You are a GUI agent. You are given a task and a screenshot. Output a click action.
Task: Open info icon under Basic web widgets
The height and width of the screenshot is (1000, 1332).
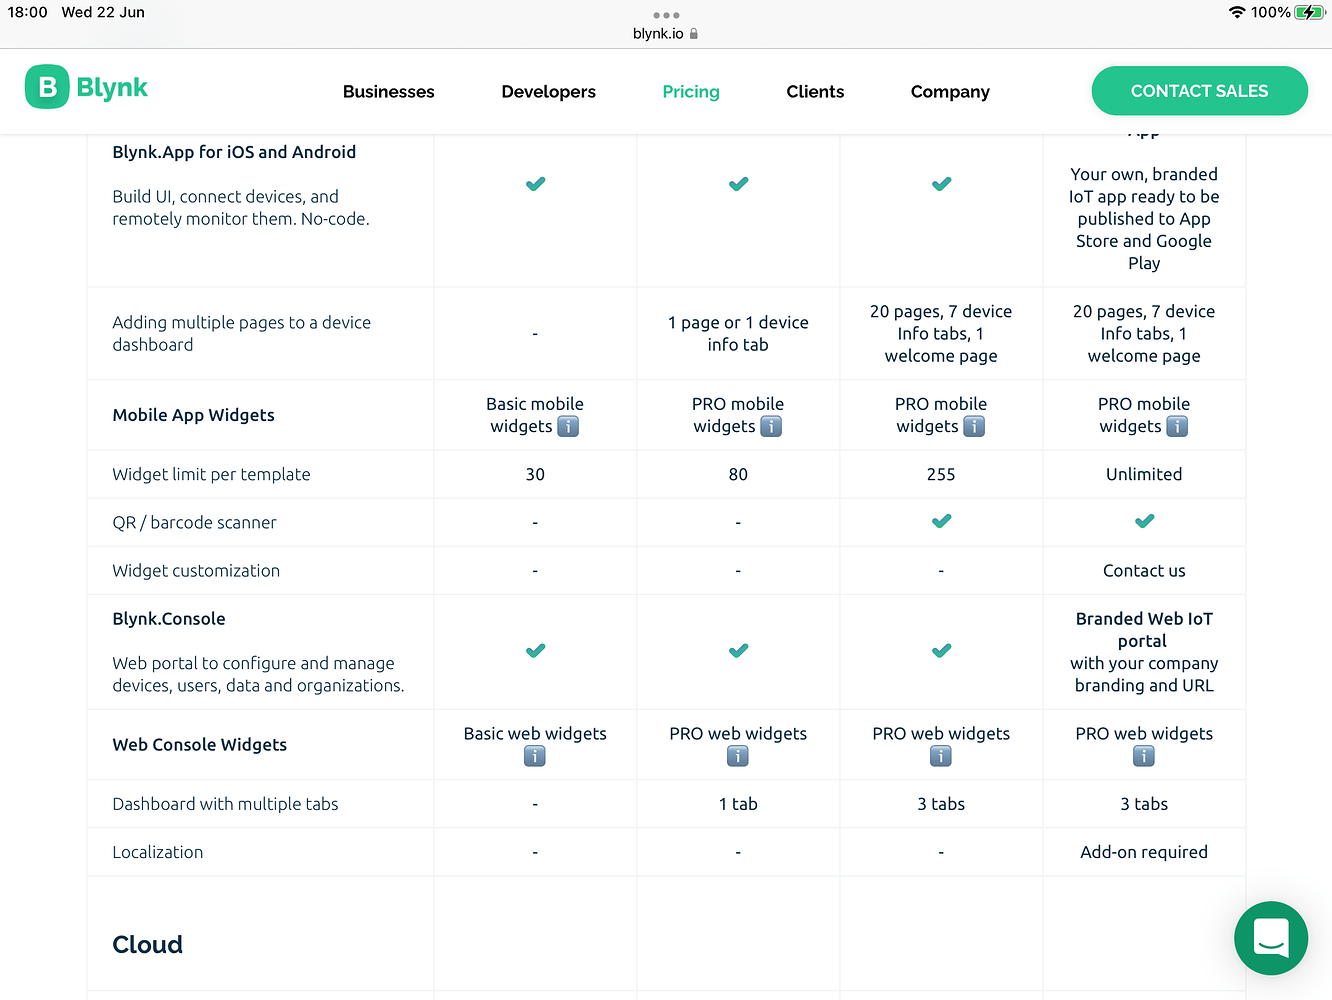534,757
